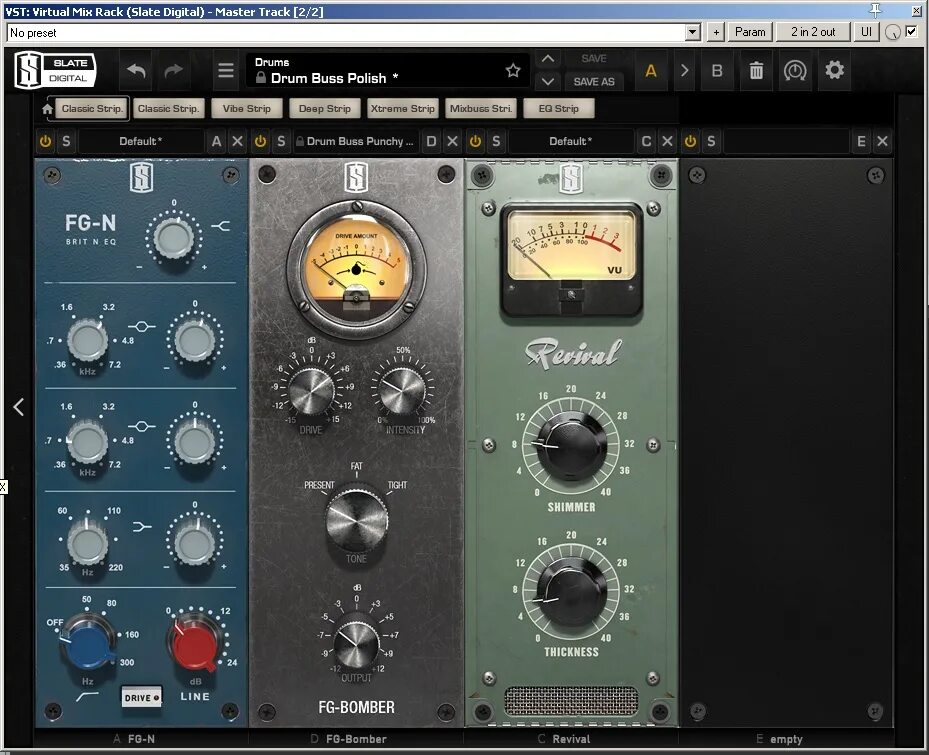
Task: Open the No preset dropdown
Action: point(692,31)
